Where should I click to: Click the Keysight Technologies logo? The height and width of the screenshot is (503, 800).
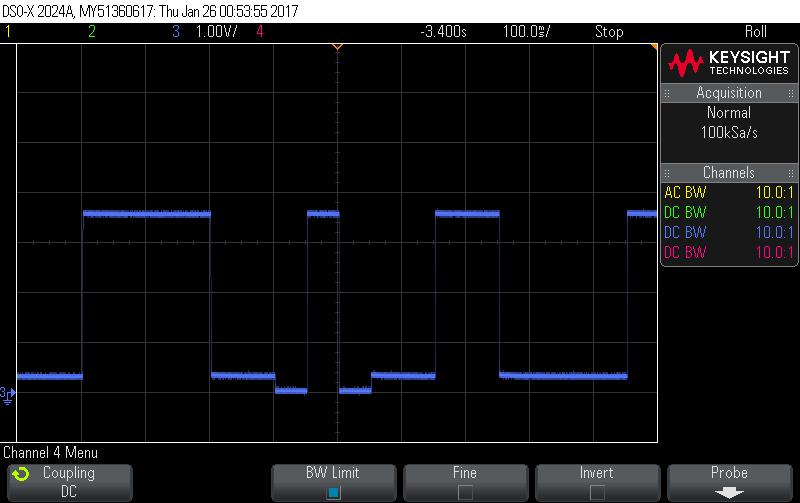[x=730, y=63]
